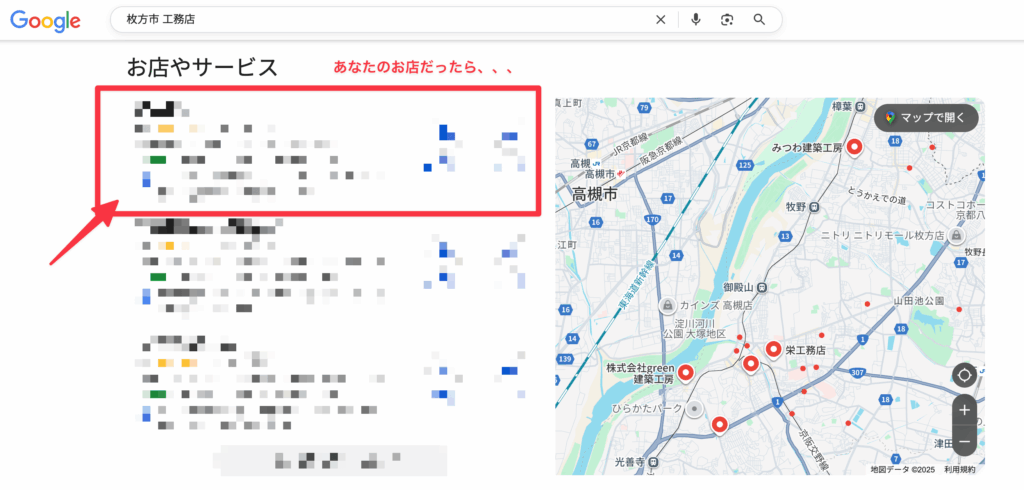Click the カインズ 高槻店 shop marker
The width and height of the screenshot is (1024, 490).
[667, 304]
